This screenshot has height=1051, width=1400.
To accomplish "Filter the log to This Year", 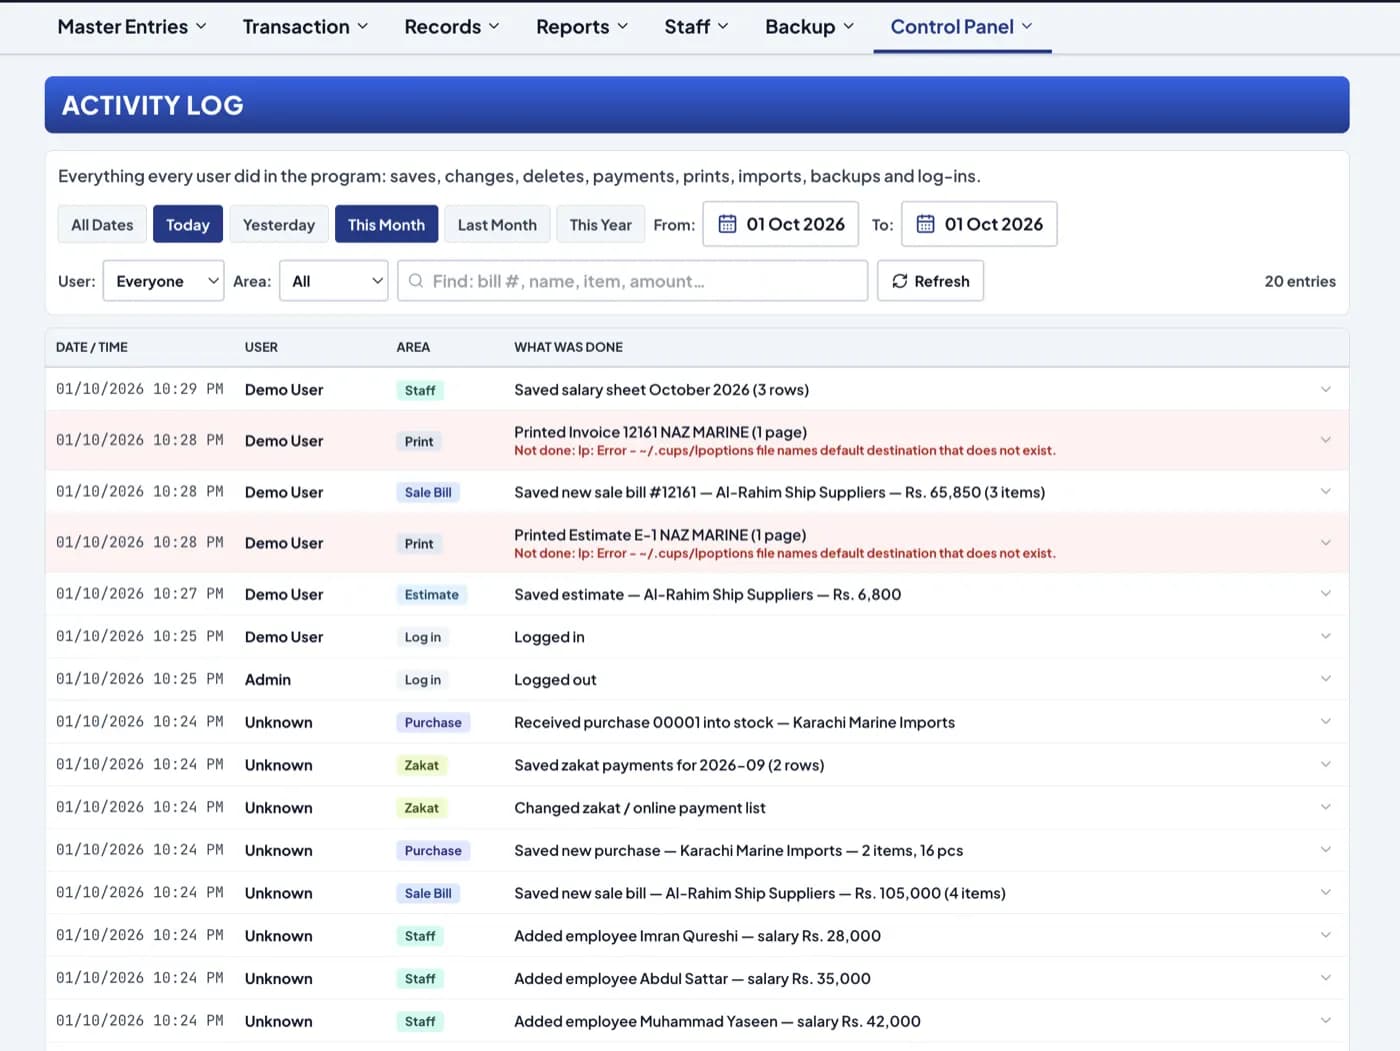I will (x=600, y=224).
